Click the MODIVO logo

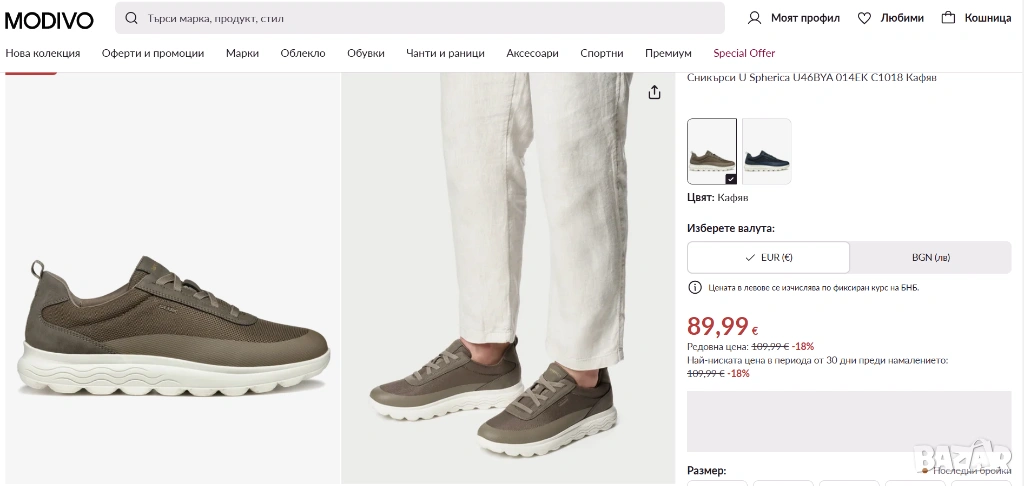coord(49,19)
